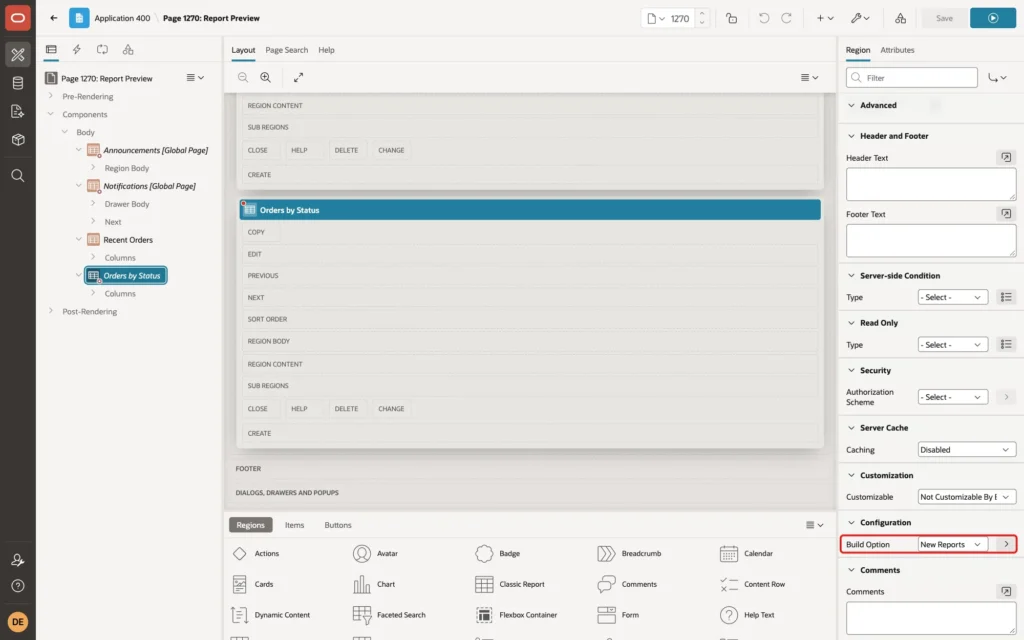
Task: Open Team Development icon in sidebar
Action: pyautogui.click(x=18, y=112)
